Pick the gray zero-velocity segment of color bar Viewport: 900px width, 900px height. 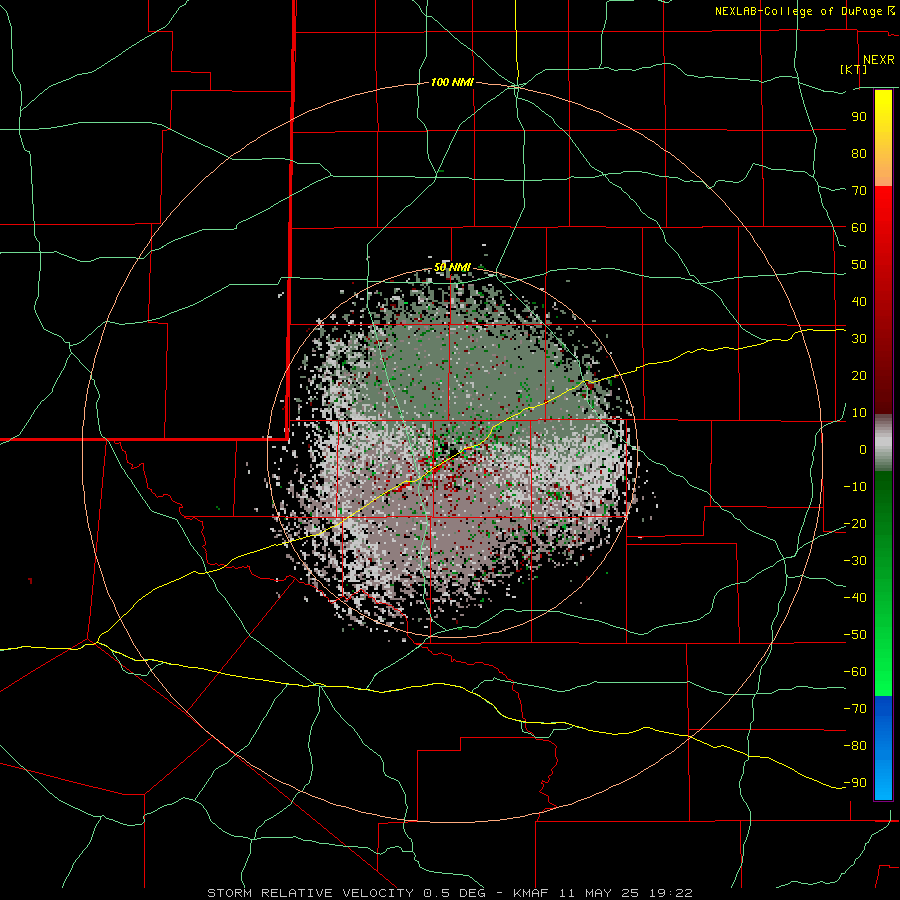pos(883,443)
